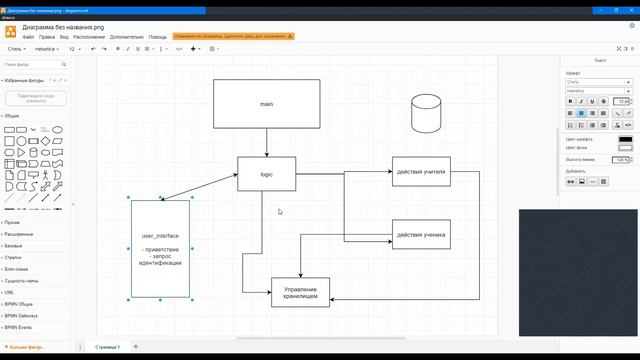Image resolution: width=640 pixels, height=360 pixels.
Task: Select the callout speech-bubble shape
Action: [x=33, y=176]
